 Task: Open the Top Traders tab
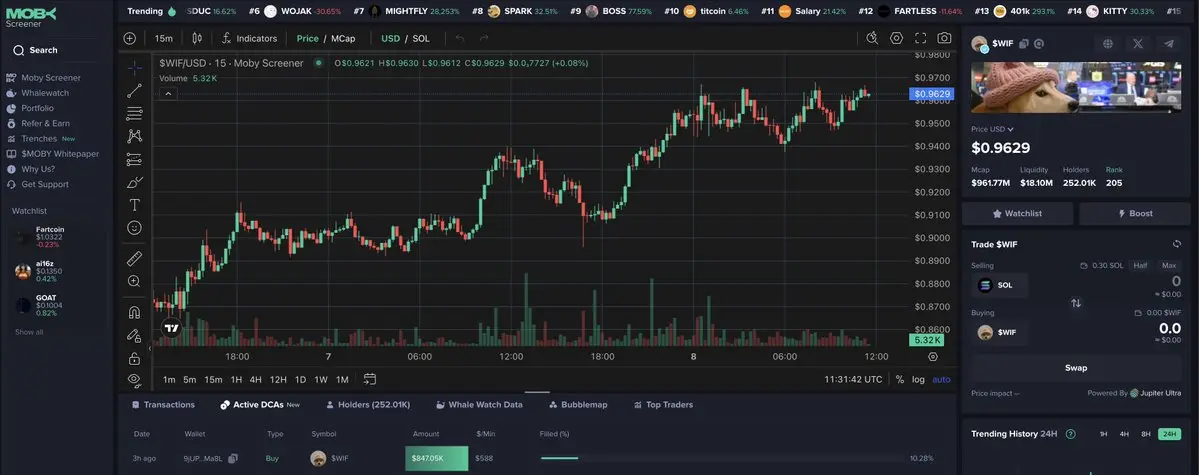pos(663,405)
